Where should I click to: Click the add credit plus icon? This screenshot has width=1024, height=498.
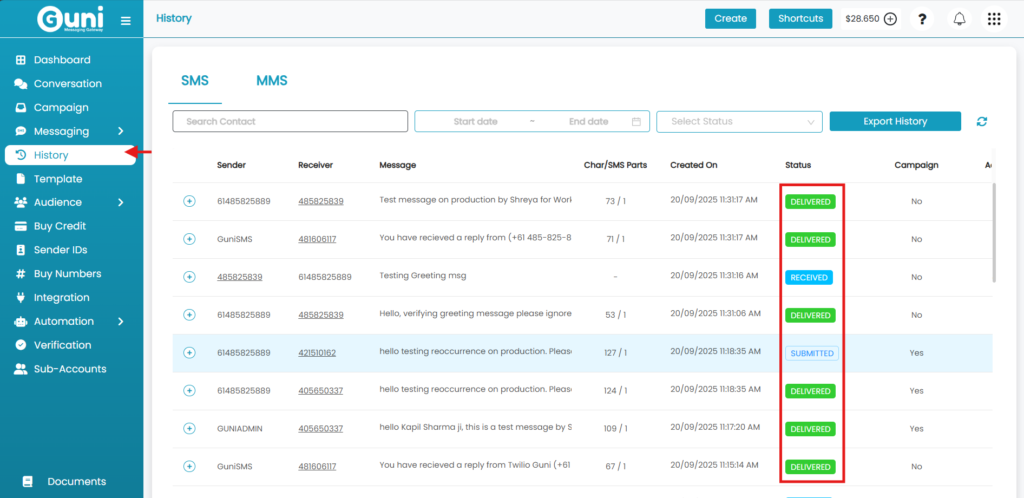pyautogui.click(x=890, y=19)
